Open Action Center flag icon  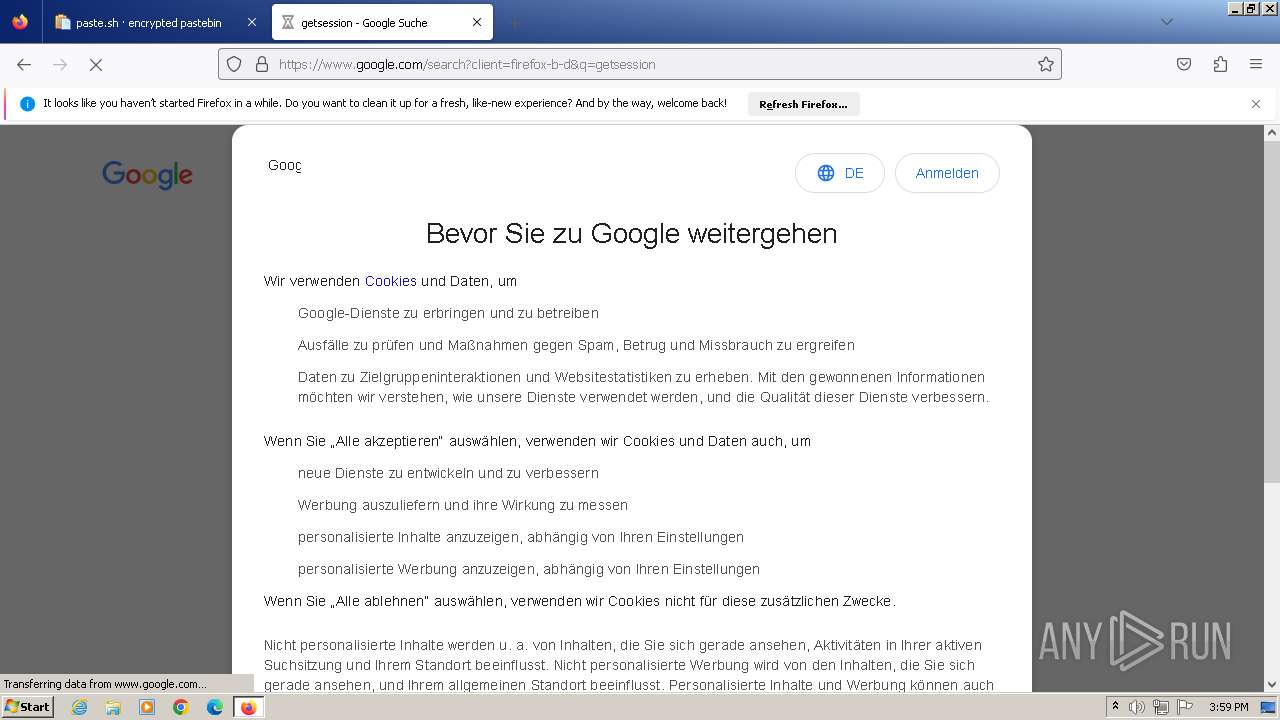click(x=1184, y=707)
